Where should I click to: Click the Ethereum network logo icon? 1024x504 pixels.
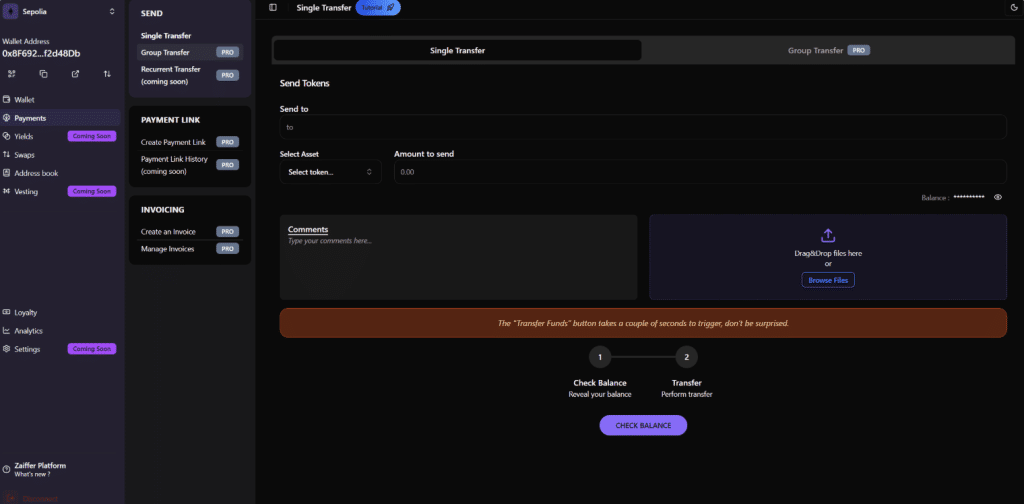tap(11, 11)
